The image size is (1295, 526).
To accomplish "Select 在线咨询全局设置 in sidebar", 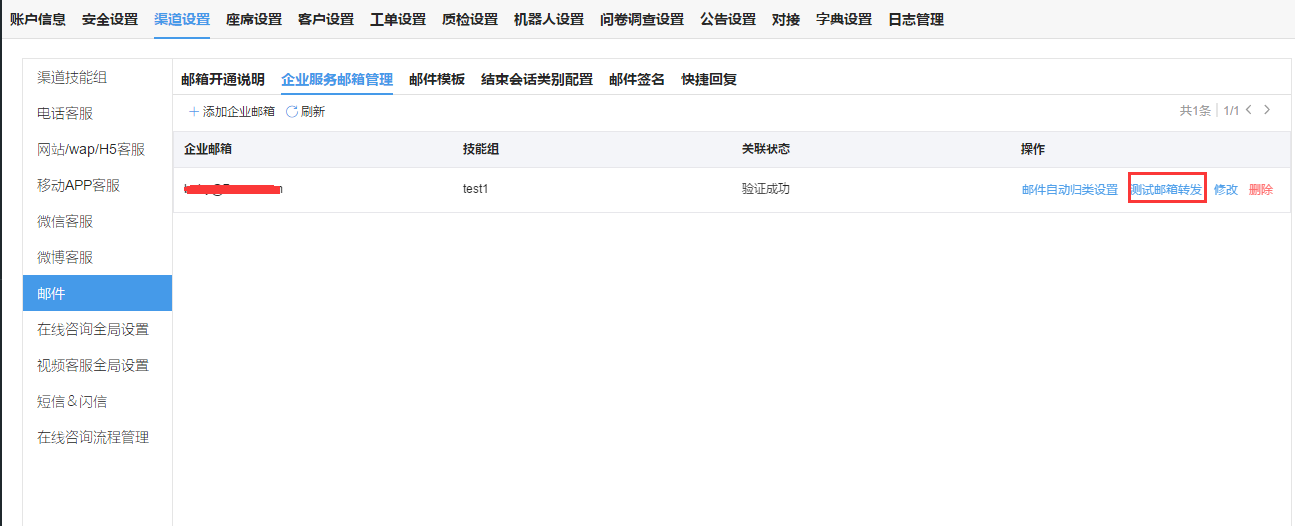I will pos(97,329).
